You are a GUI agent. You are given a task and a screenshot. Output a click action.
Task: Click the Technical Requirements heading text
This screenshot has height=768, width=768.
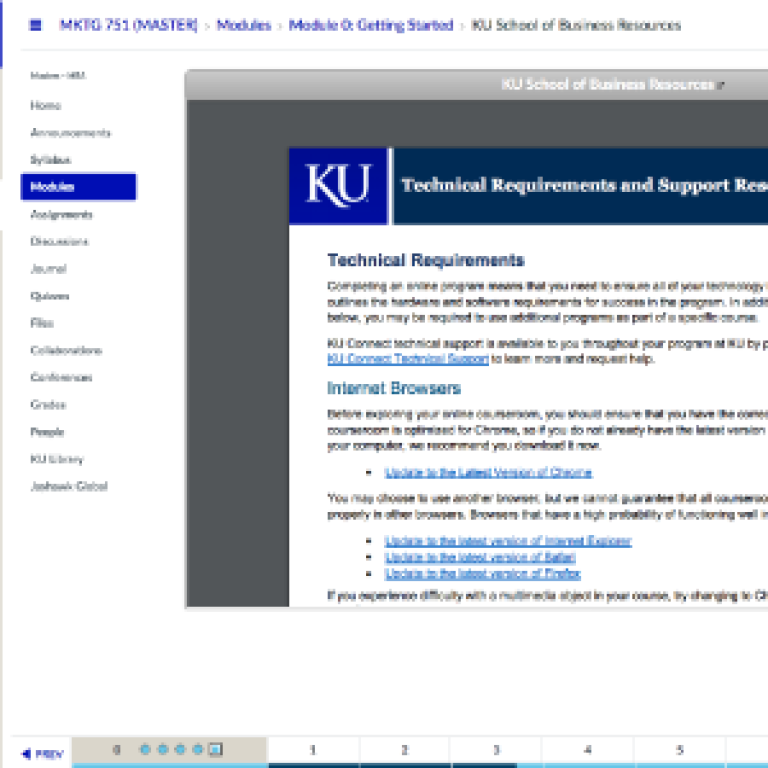pos(426,260)
